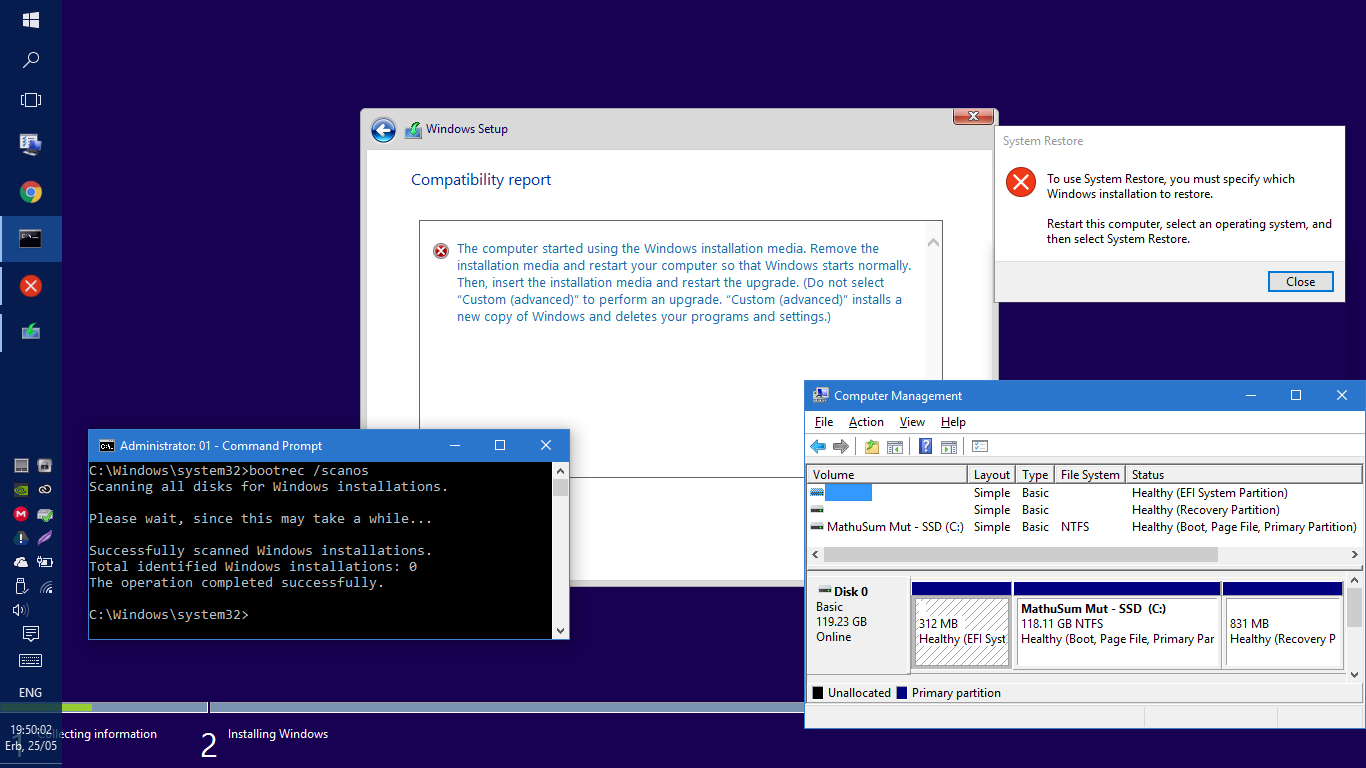
Task: Click battery power tray icon
Action: point(45,563)
